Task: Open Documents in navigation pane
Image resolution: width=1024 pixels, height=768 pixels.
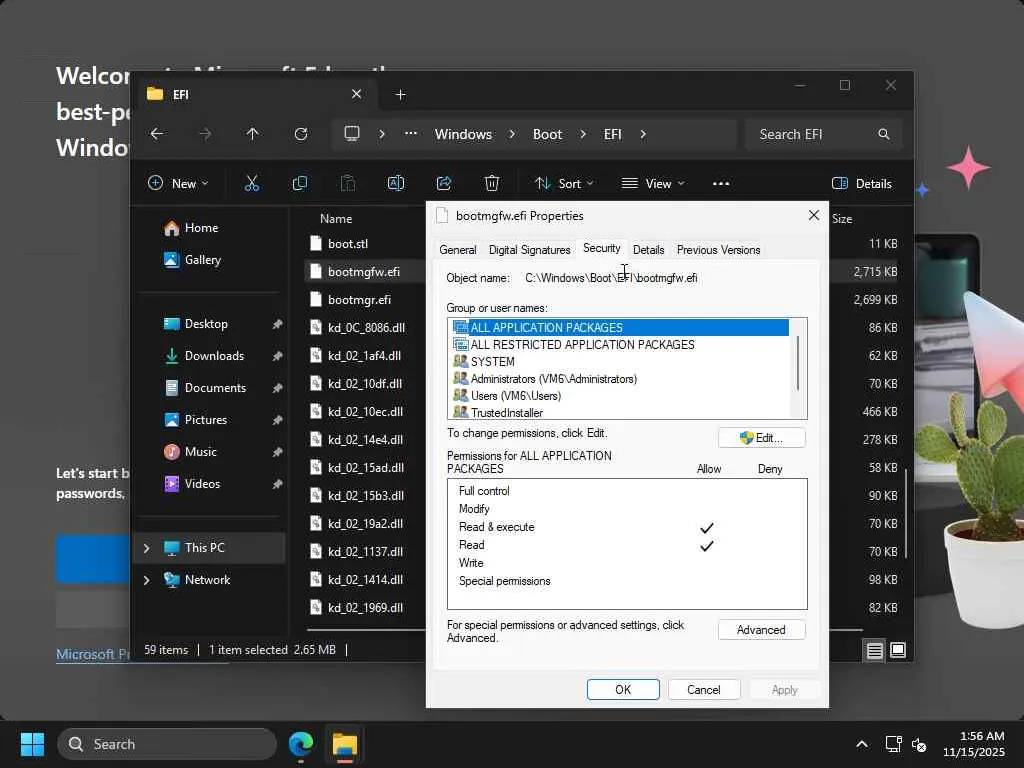Action: click(x=215, y=388)
